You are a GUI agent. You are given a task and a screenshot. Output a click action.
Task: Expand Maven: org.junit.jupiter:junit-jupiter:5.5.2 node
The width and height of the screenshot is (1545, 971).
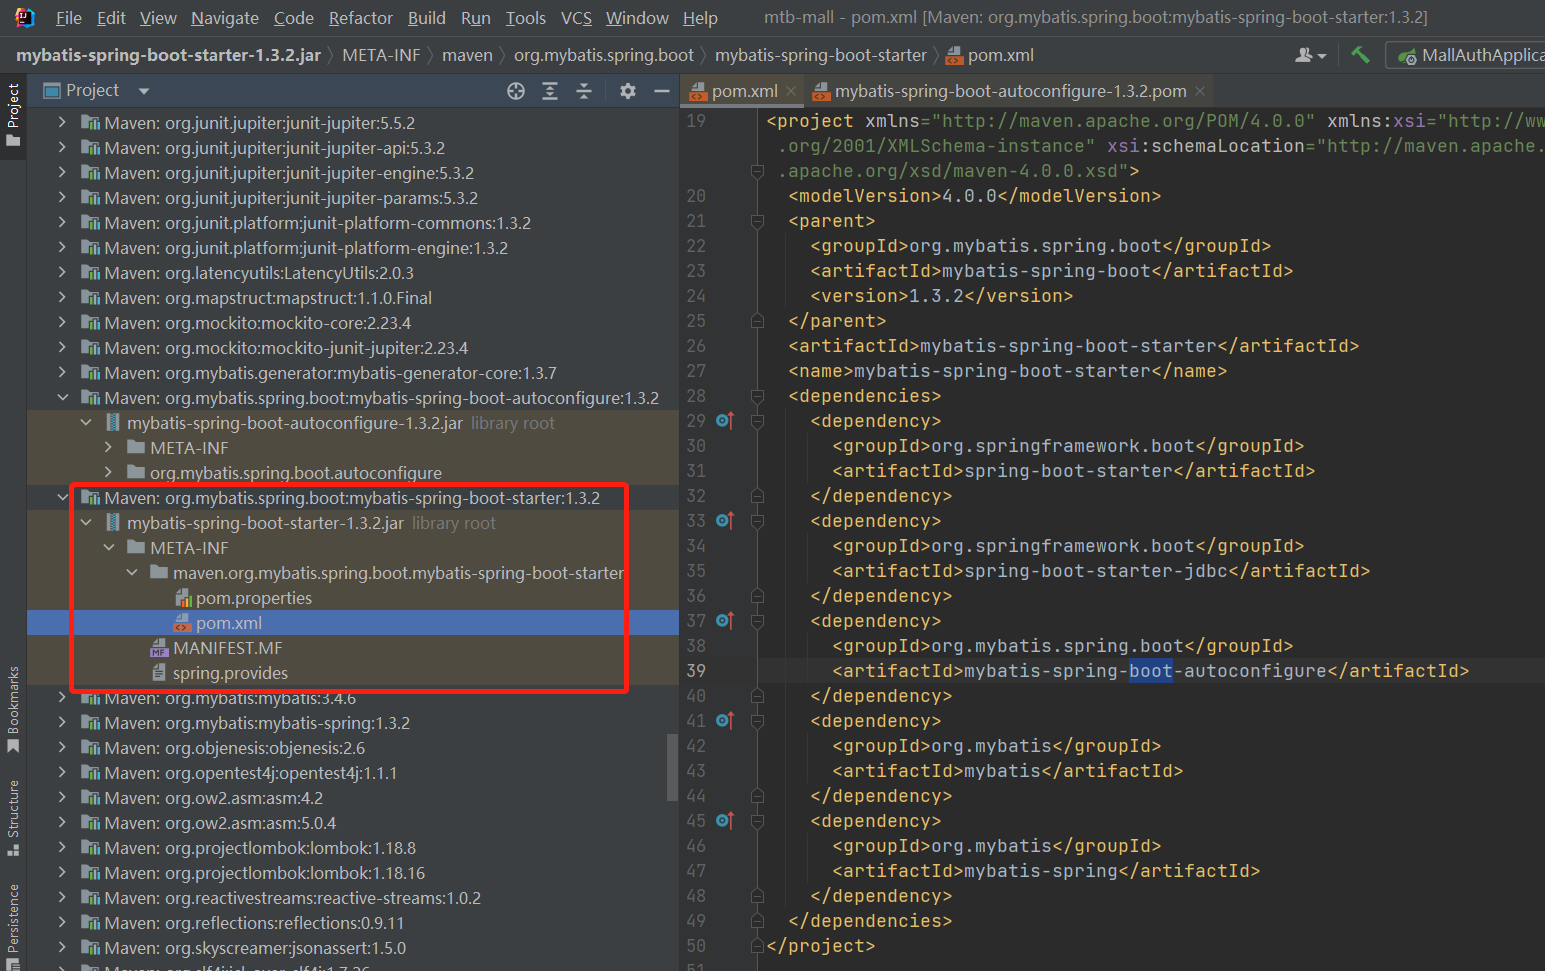pos(63,122)
